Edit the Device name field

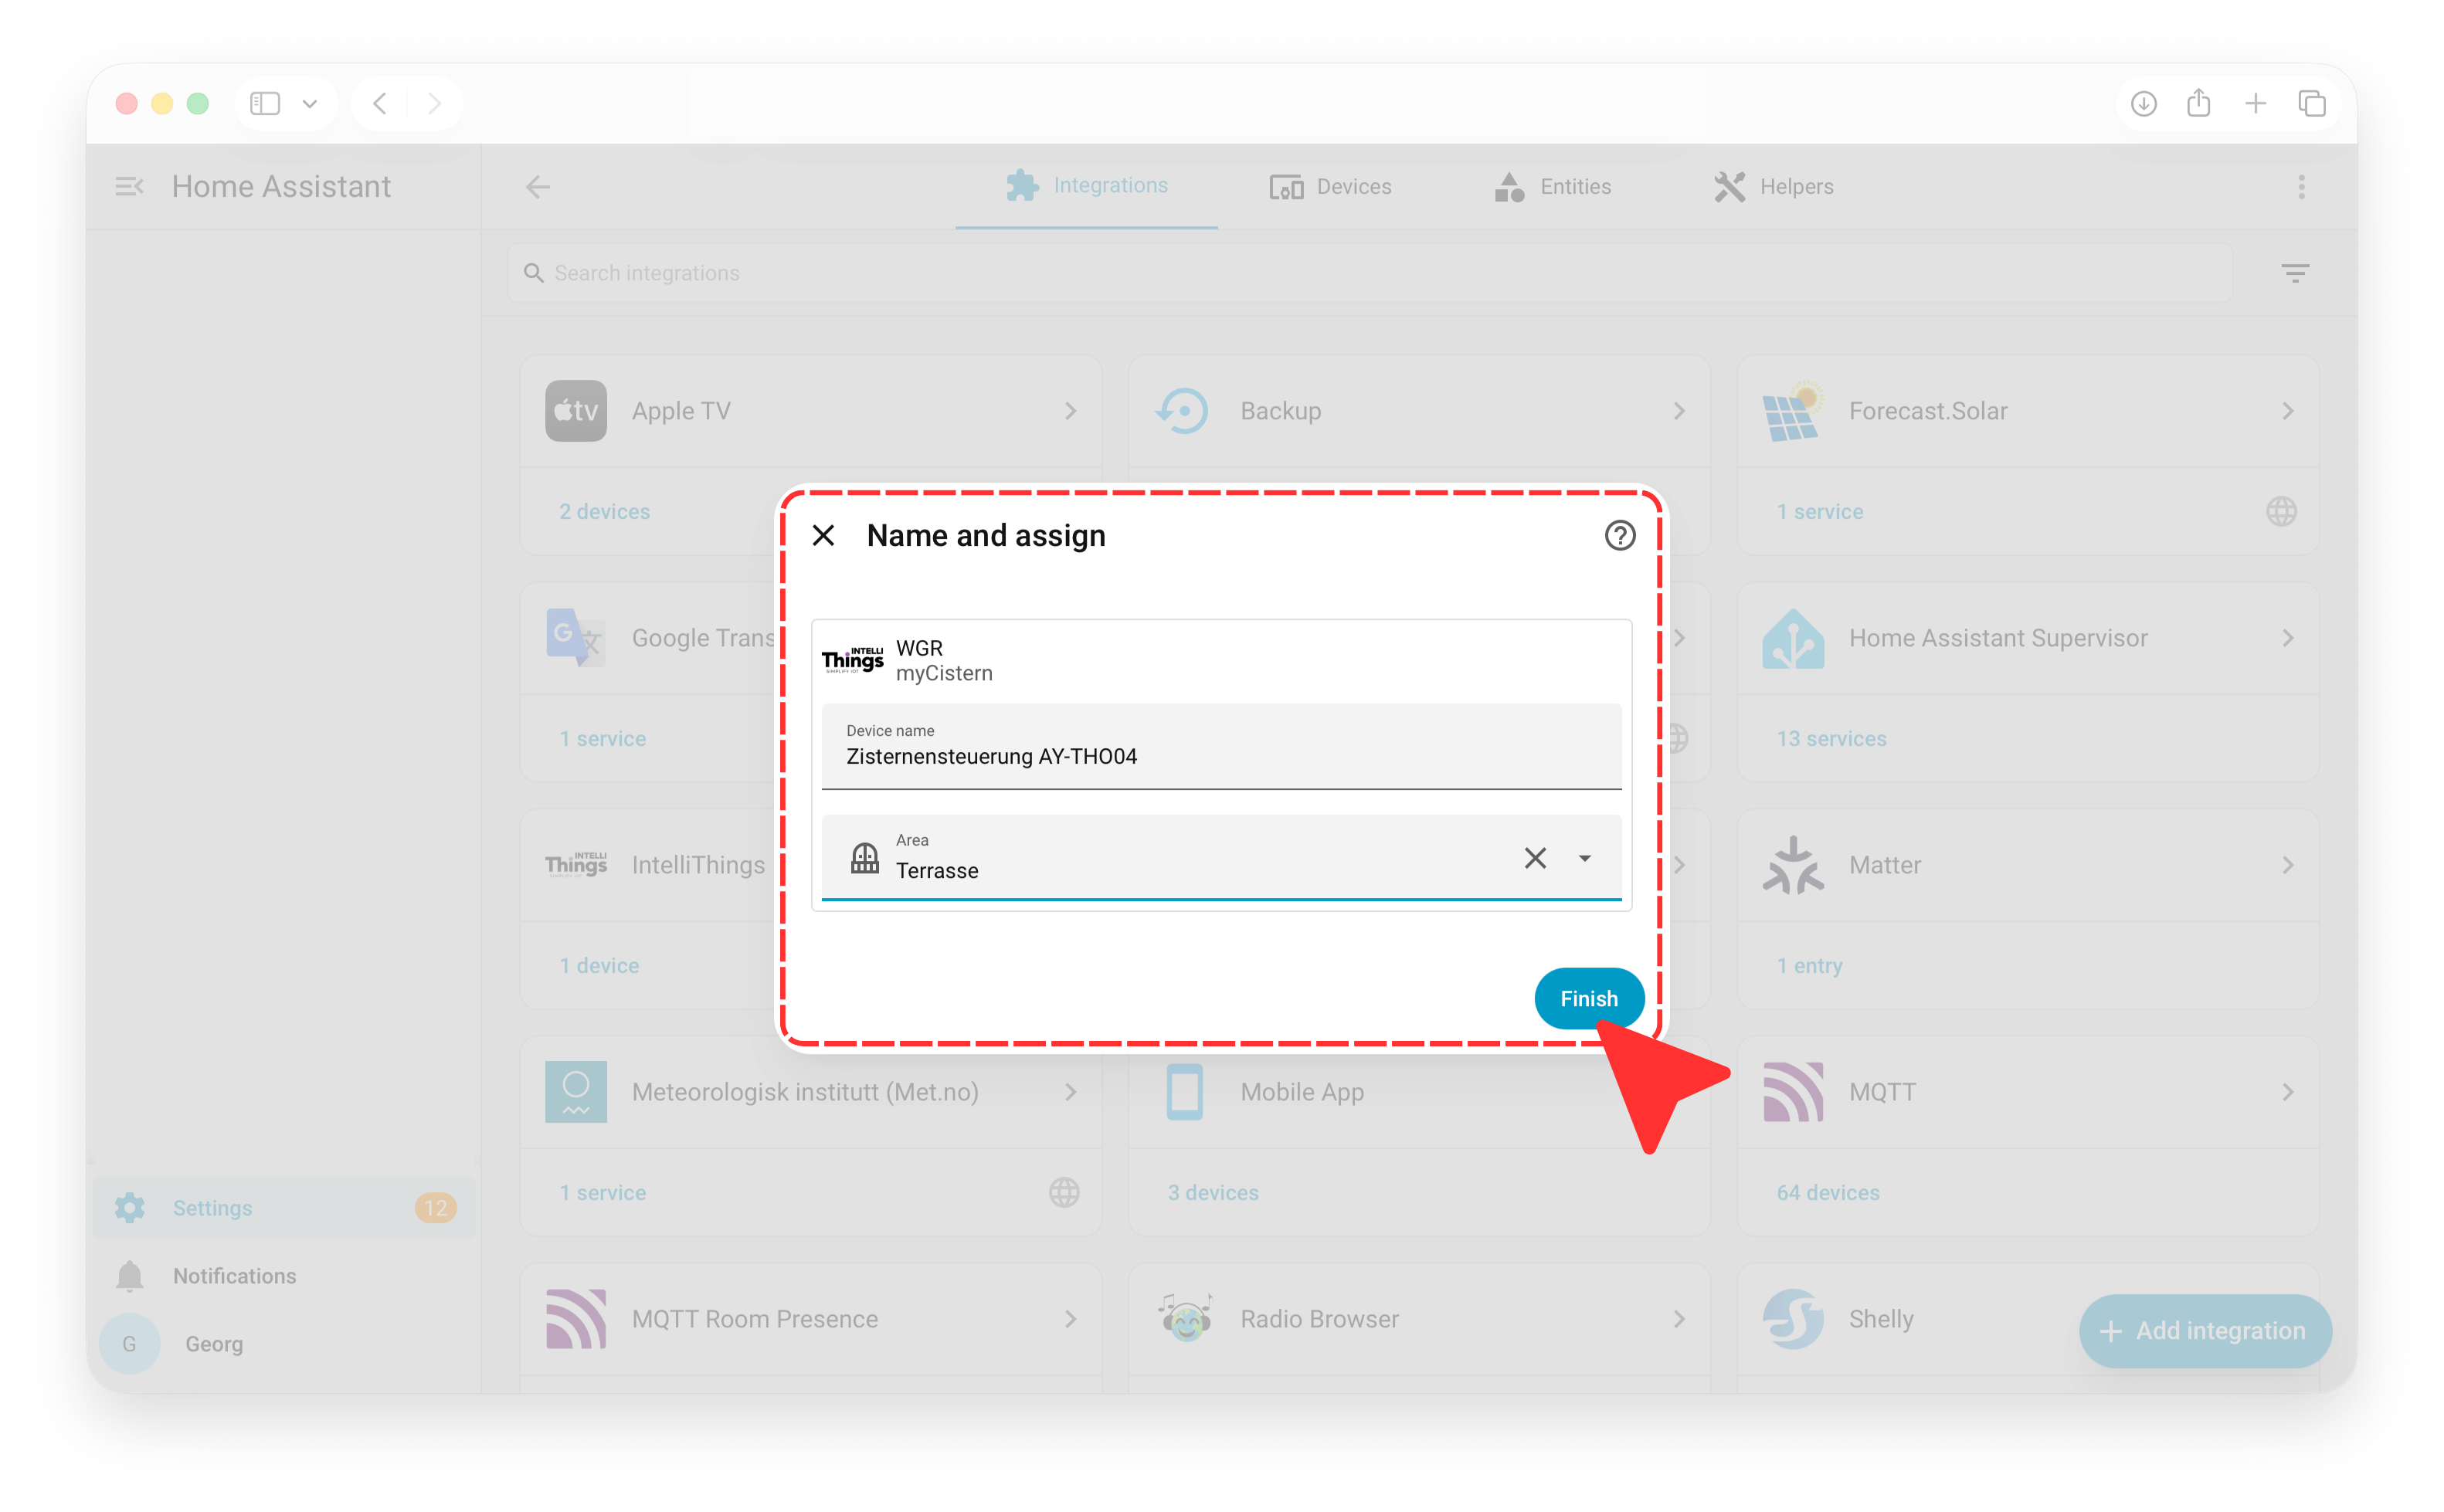[x=1221, y=746]
